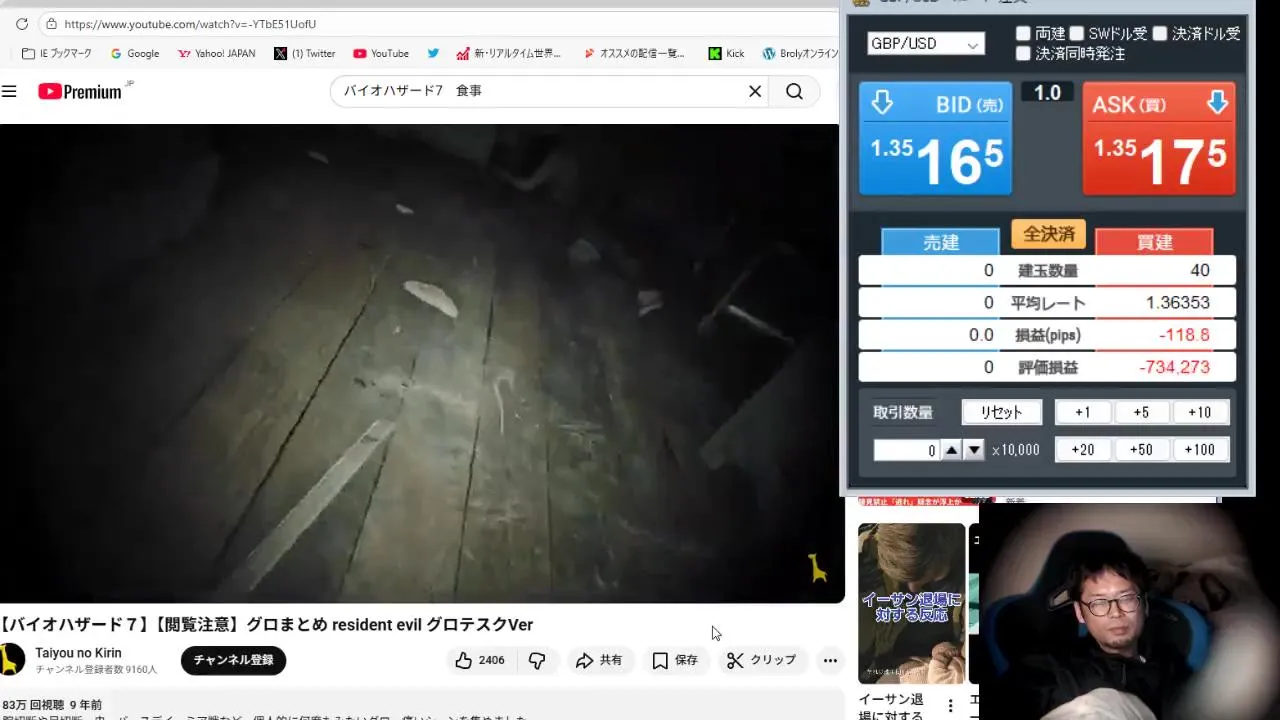
Task: Click the browser address bar URL
Action: (x=190, y=24)
